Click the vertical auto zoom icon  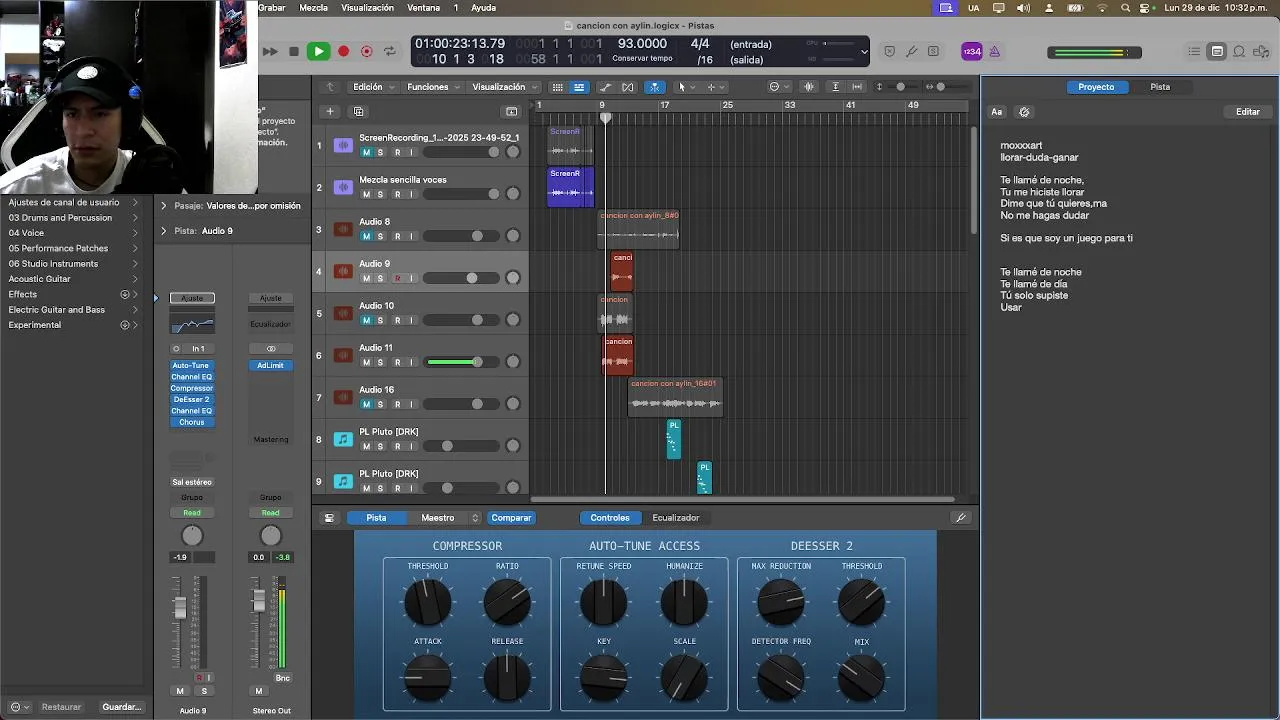(x=836, y=87)
